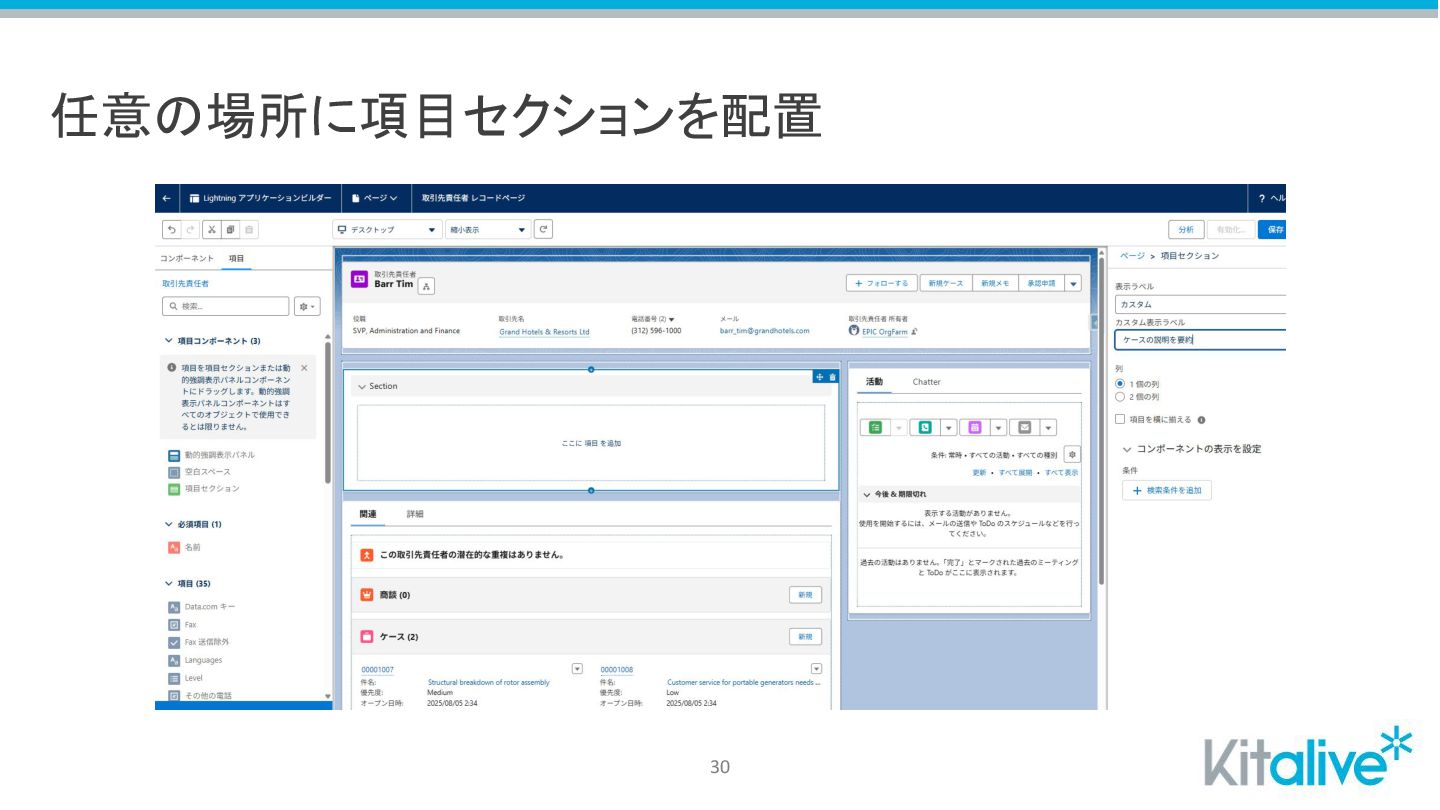Collapse the Section header chevron
Image resolution: width=1440 pixels, height=810 pixels.
[x=362, y=386]
